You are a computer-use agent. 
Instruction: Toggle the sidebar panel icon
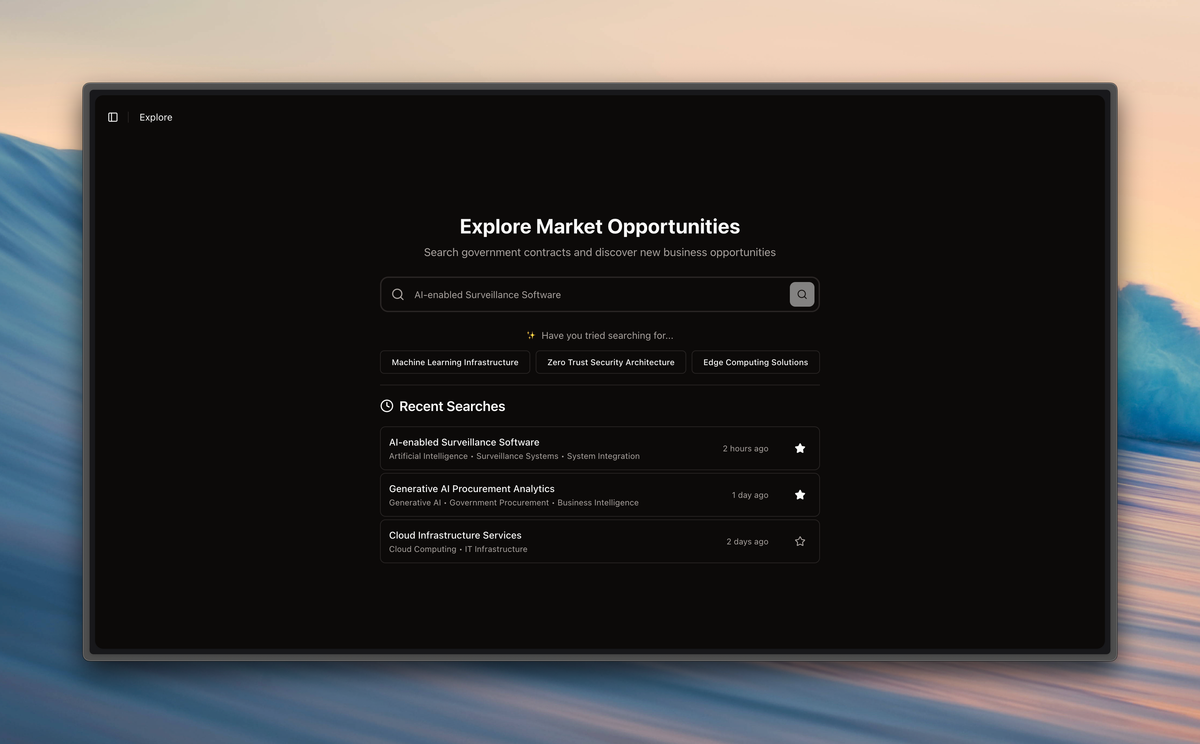tap(113, 117)
